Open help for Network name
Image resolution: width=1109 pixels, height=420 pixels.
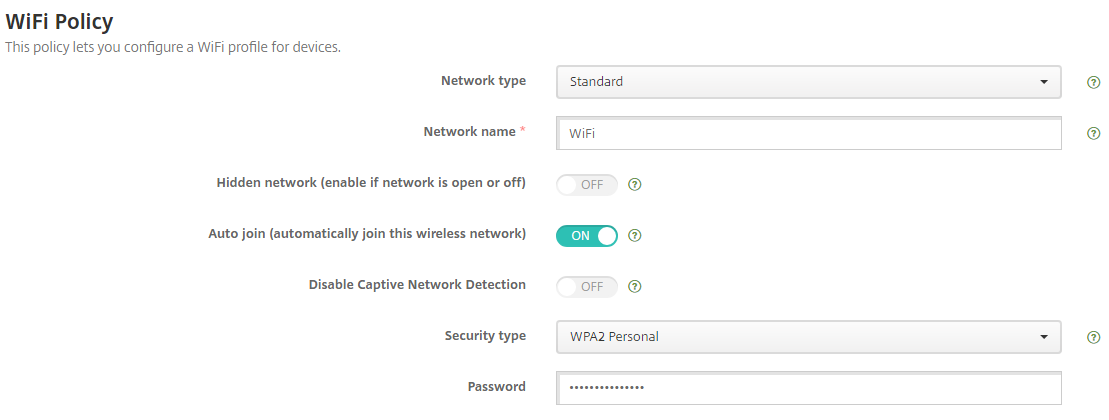click(x=1093, y=133)
